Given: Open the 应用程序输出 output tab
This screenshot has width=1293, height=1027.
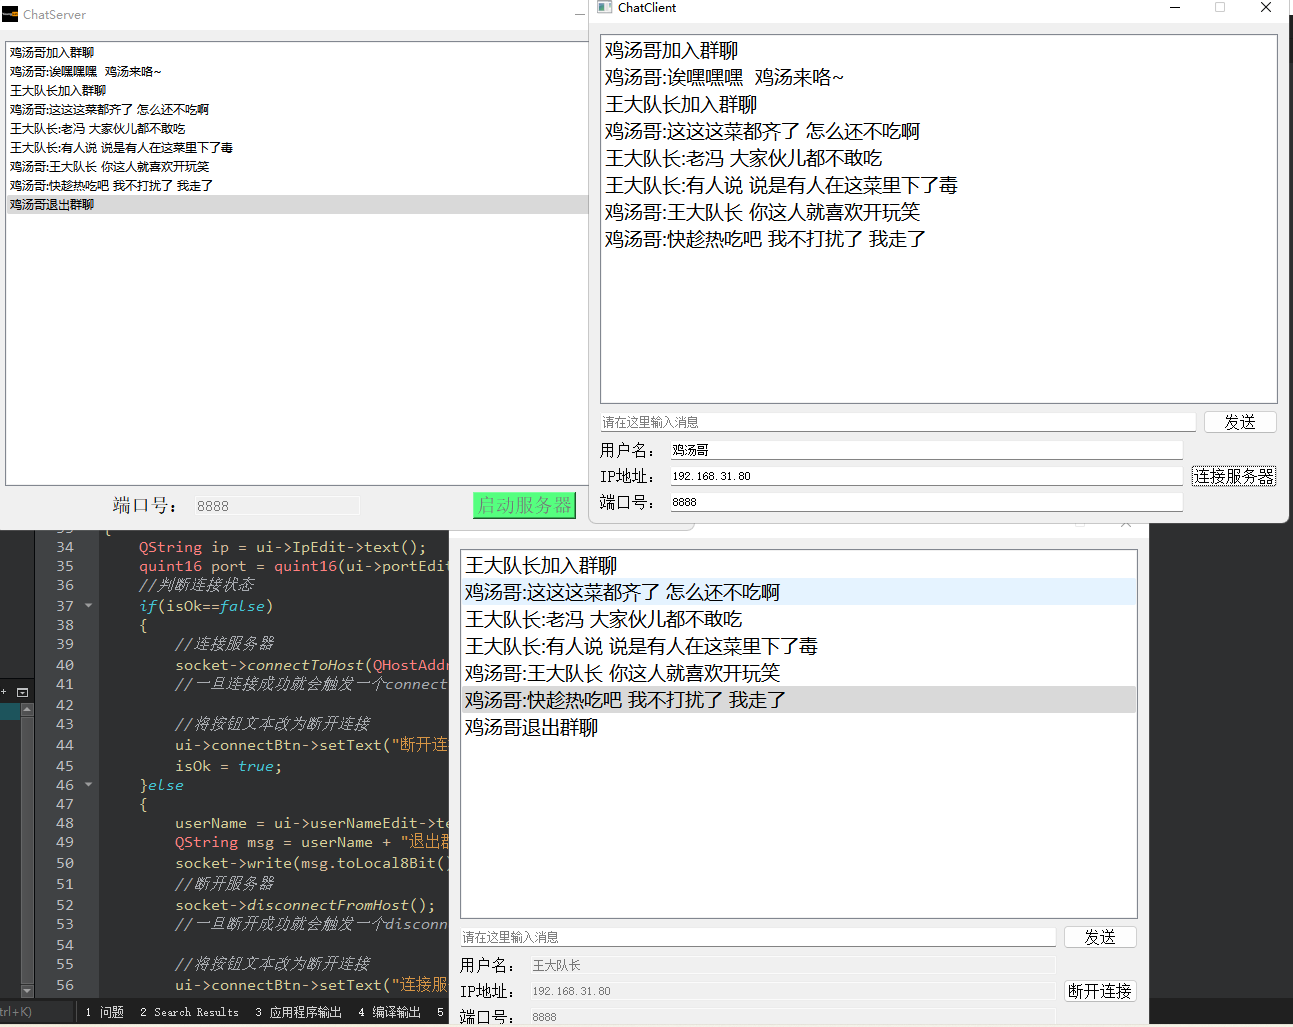Looking at the screenshot, I should [x=298, y=1012].
